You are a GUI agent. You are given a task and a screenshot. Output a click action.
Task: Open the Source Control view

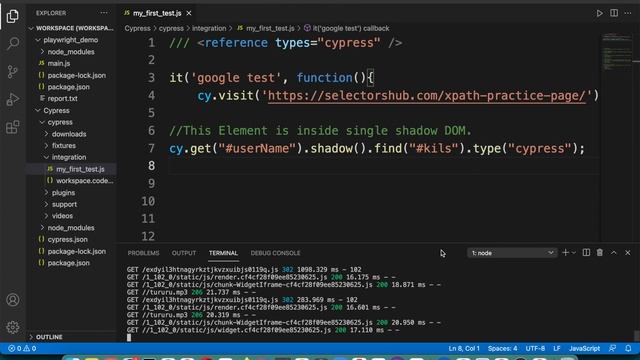click(x=13, y=71)
